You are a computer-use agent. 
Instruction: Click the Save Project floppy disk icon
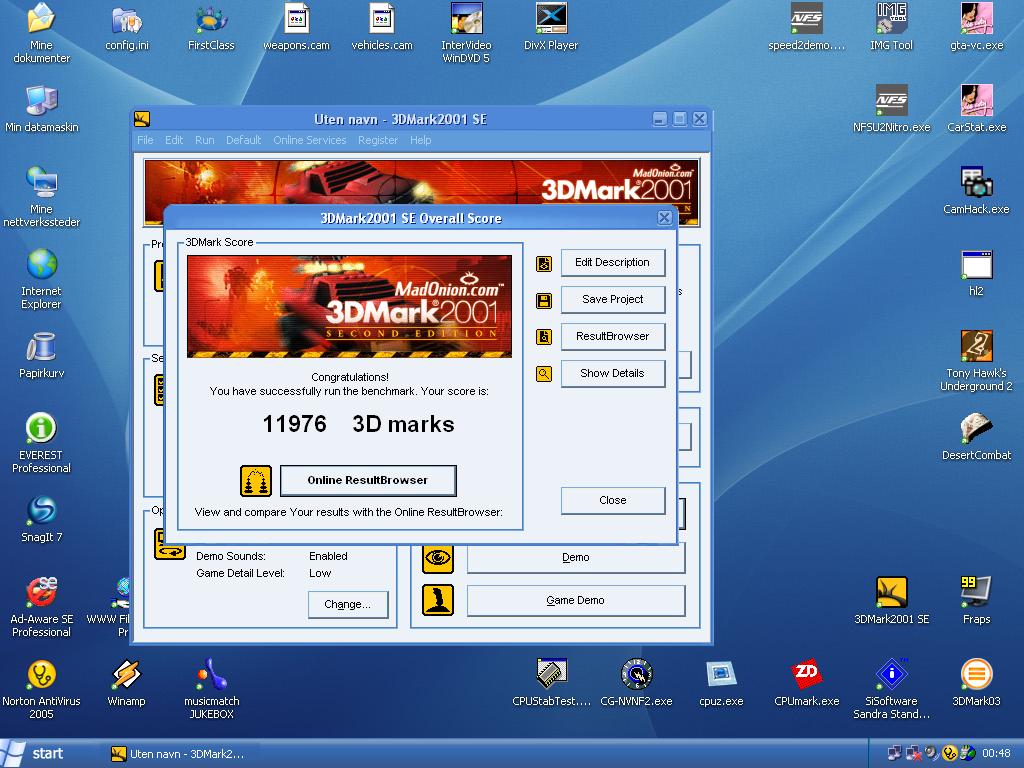click(x=544, y=300)
